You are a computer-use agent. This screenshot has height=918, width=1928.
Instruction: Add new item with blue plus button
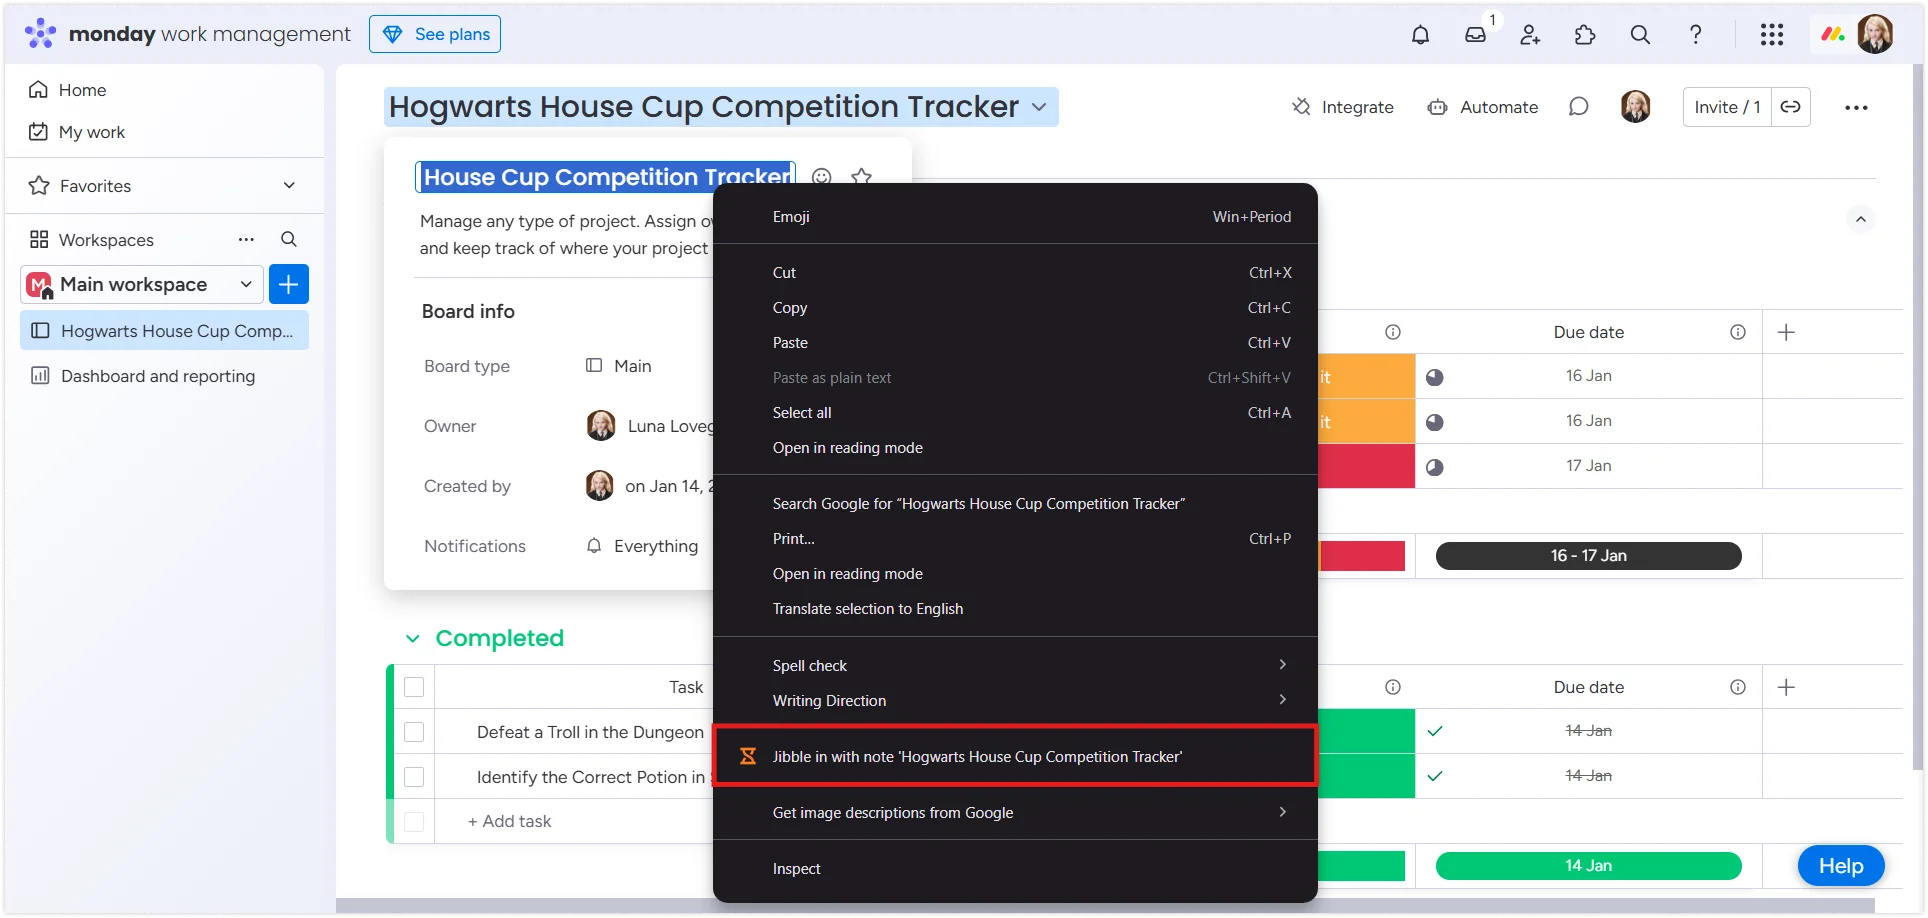tap(289, 284)
